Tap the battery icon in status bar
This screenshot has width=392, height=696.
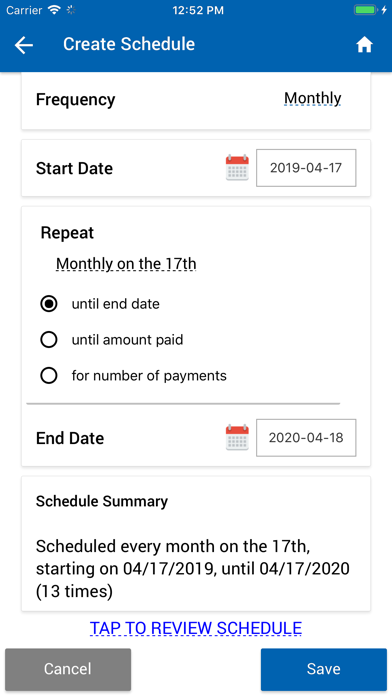365,10
